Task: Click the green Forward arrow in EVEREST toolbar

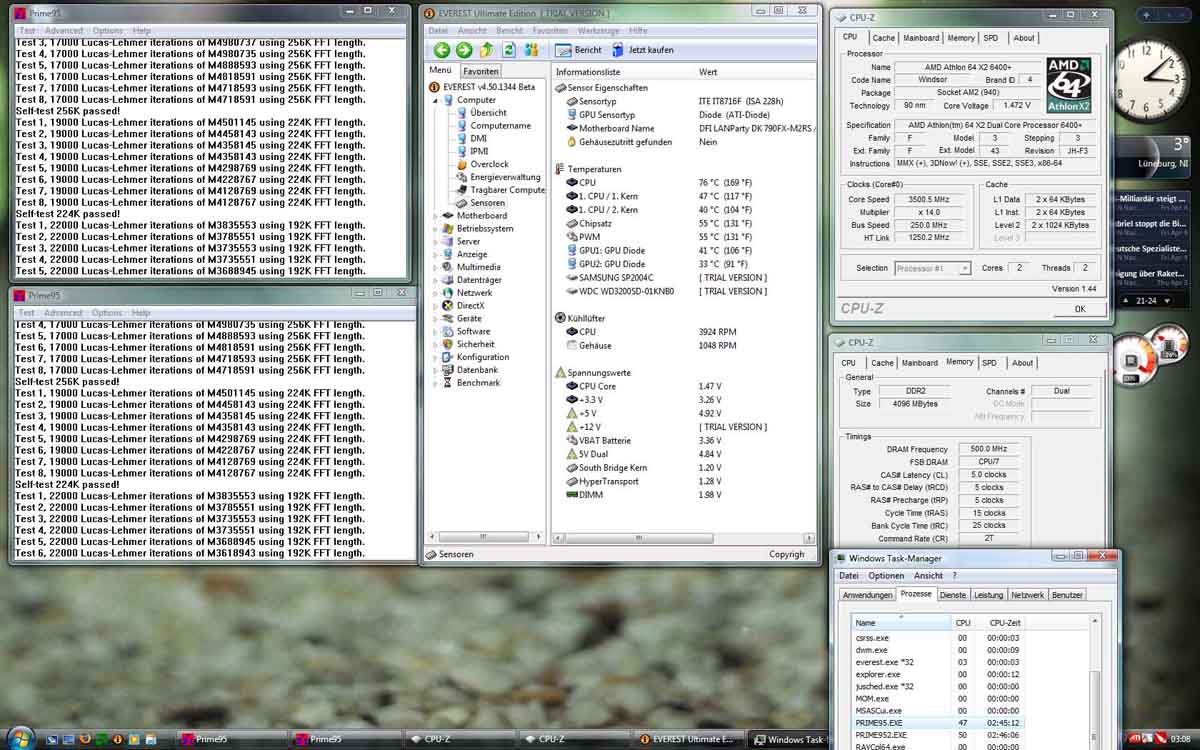Action: (x=464, y=50)
